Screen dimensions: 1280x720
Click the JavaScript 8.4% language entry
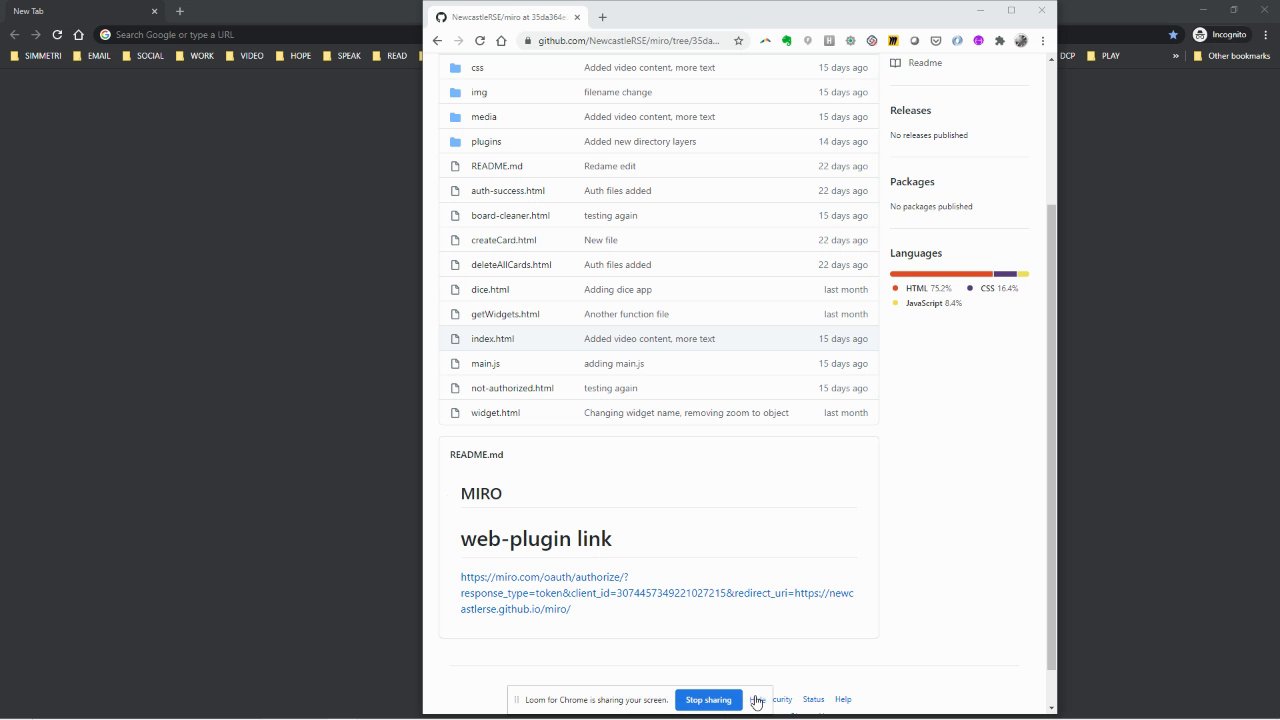coord(927,303)
